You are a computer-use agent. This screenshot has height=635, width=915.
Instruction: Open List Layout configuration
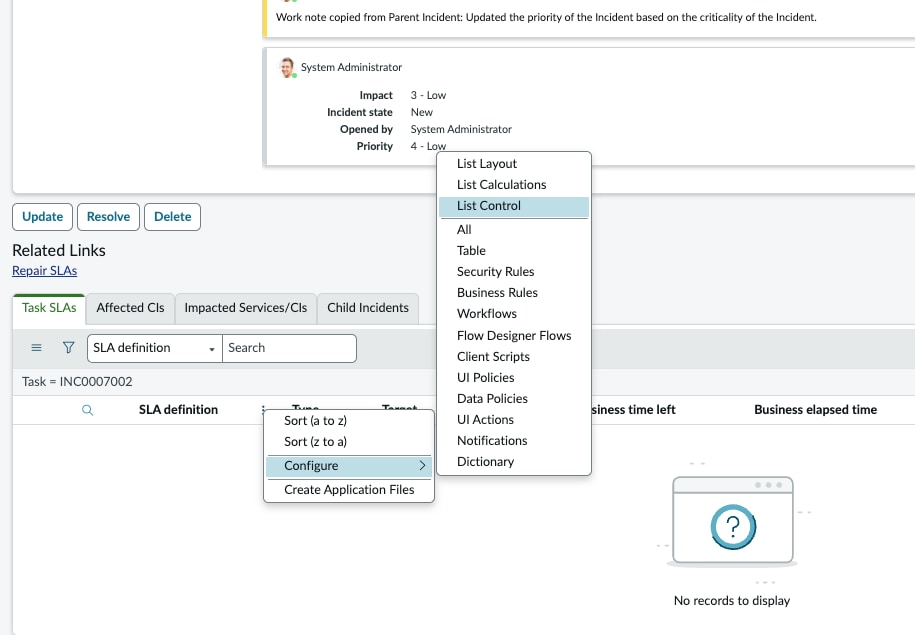[x=487, y=164]
